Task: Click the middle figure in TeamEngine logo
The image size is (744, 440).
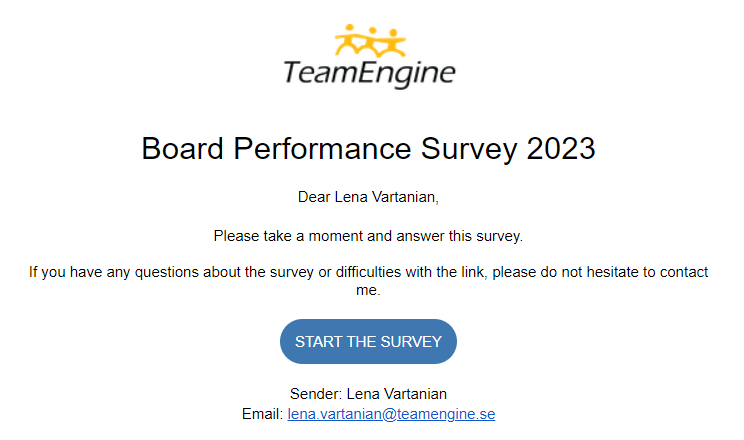Action: click(370, 42)
